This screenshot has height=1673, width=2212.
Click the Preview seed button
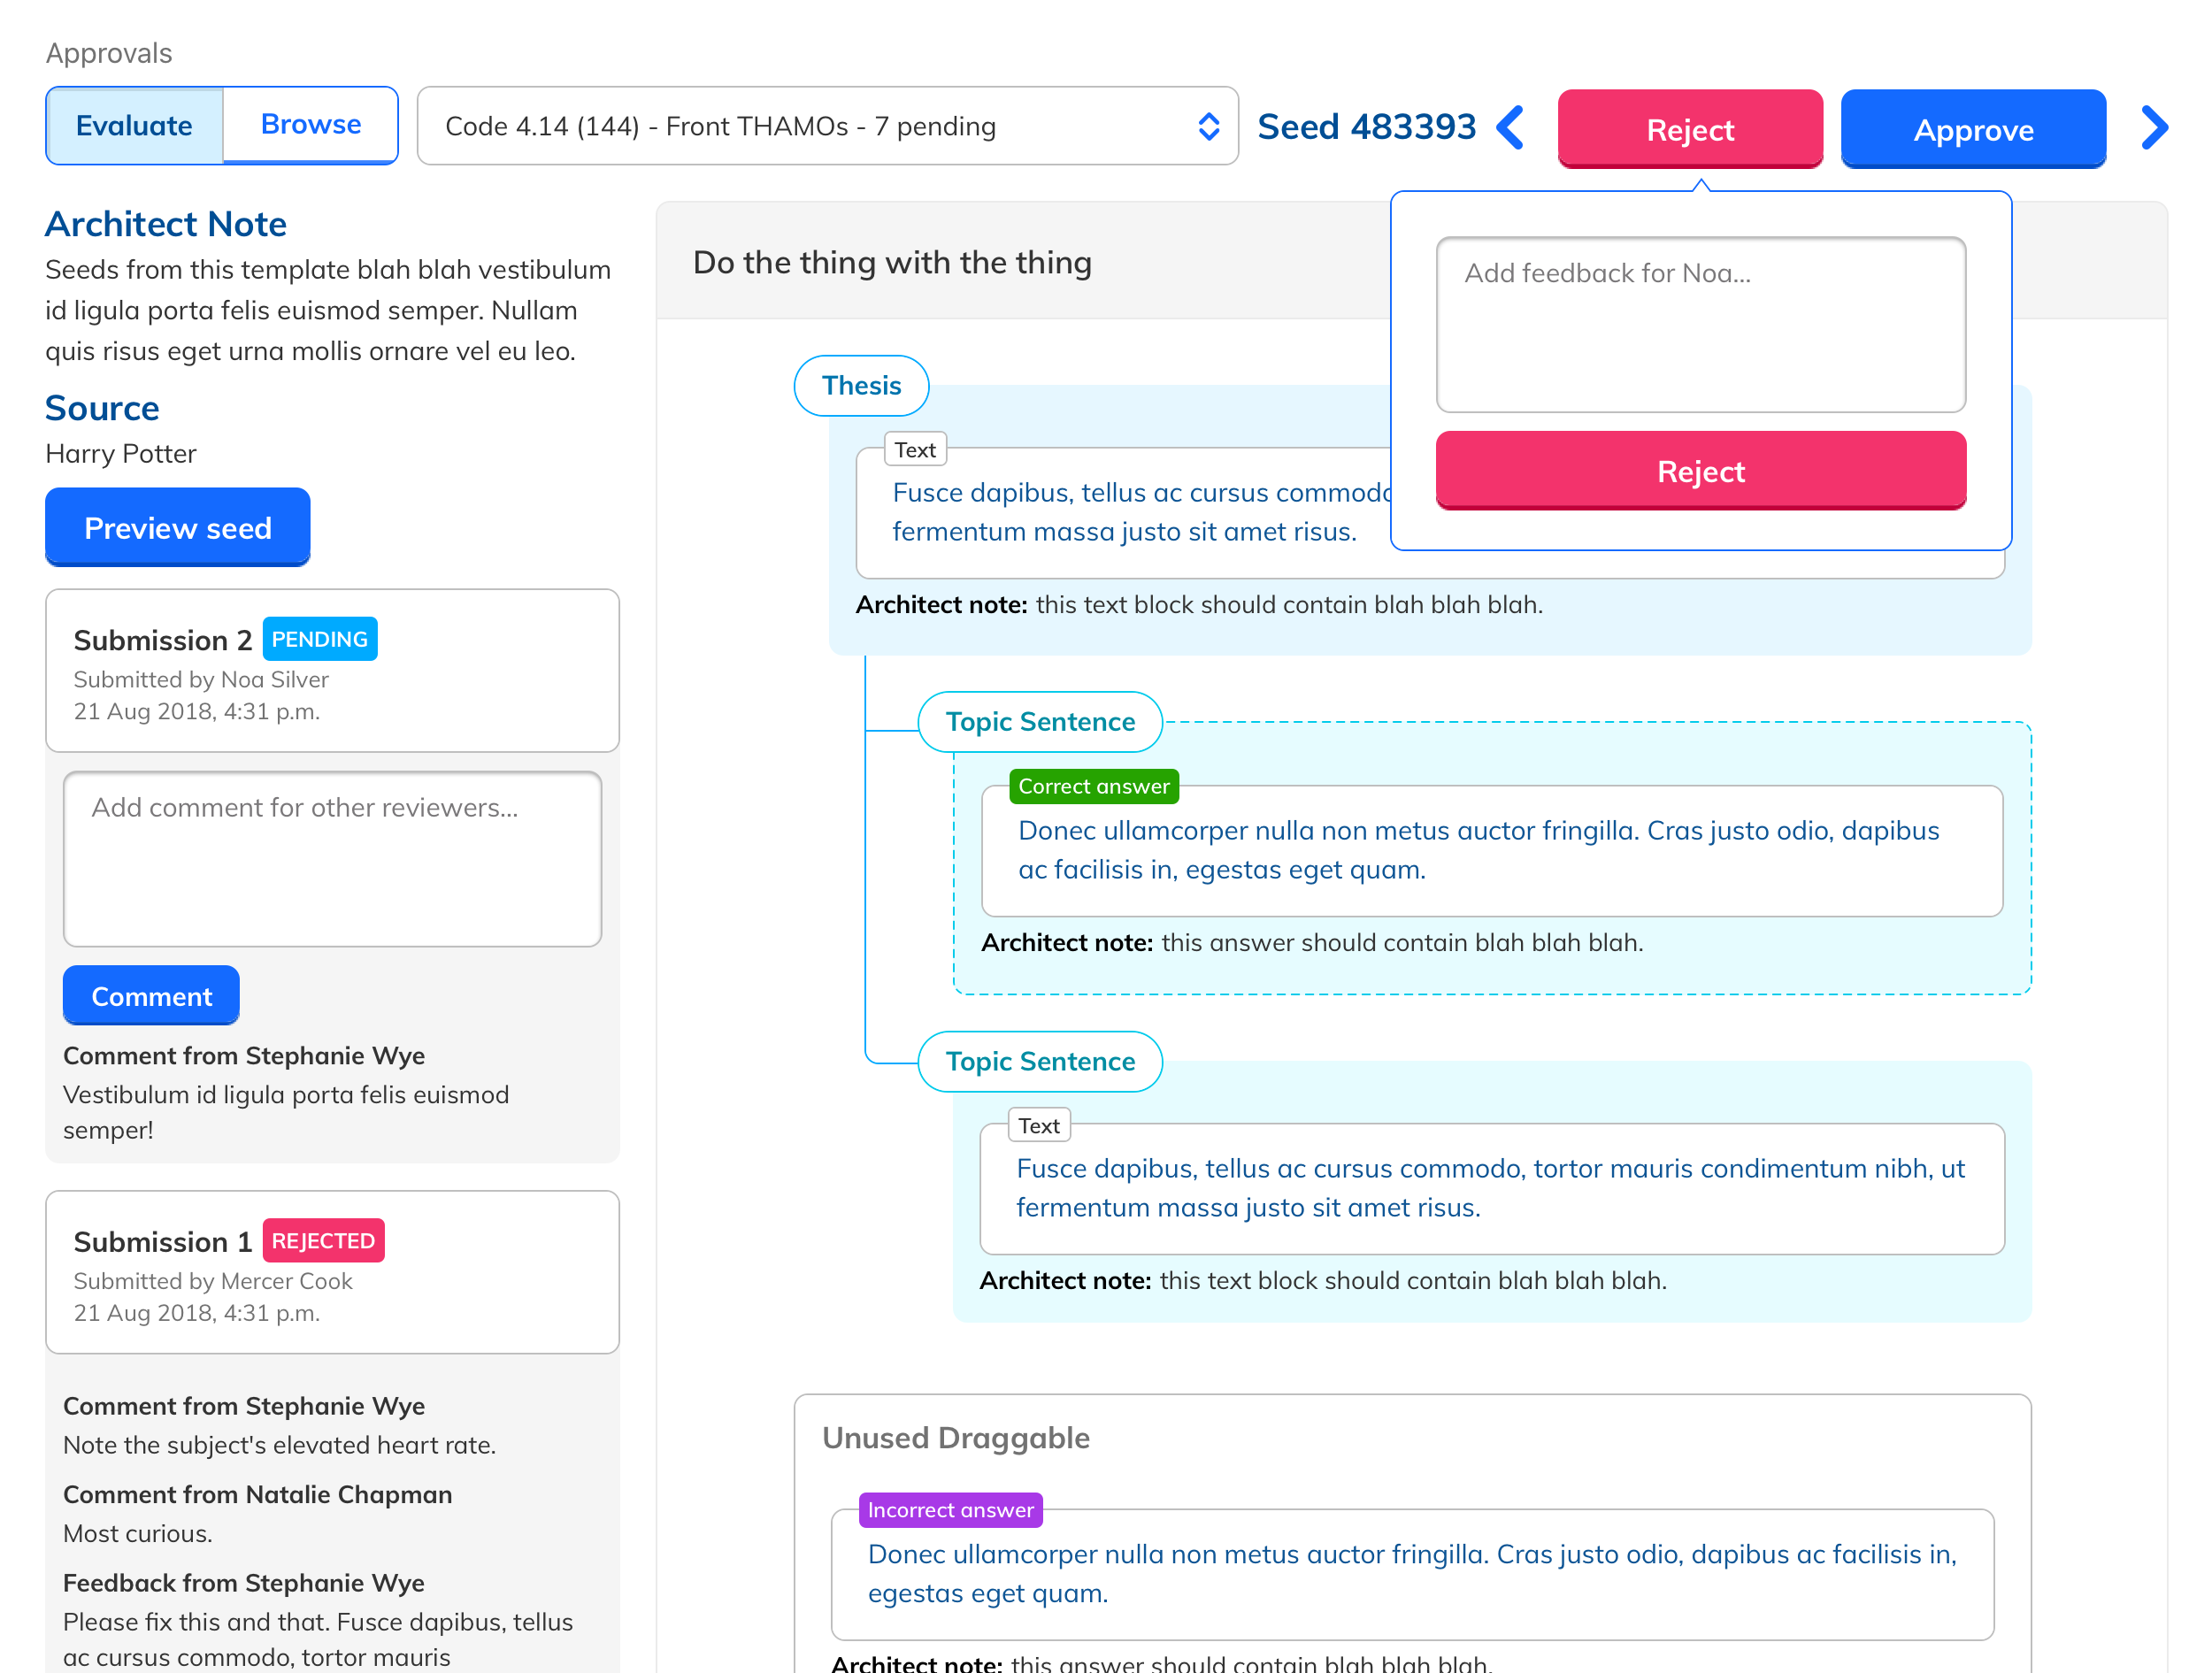178,527
